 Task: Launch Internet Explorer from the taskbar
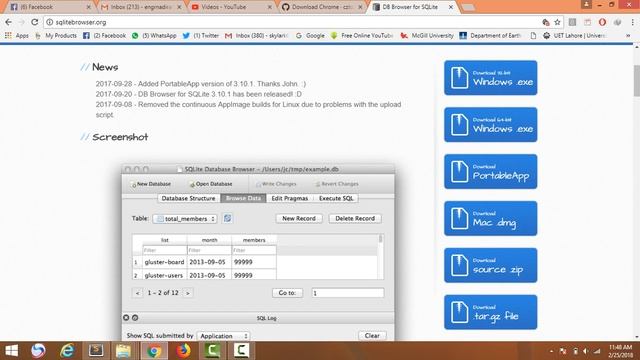tap(67, 351)
